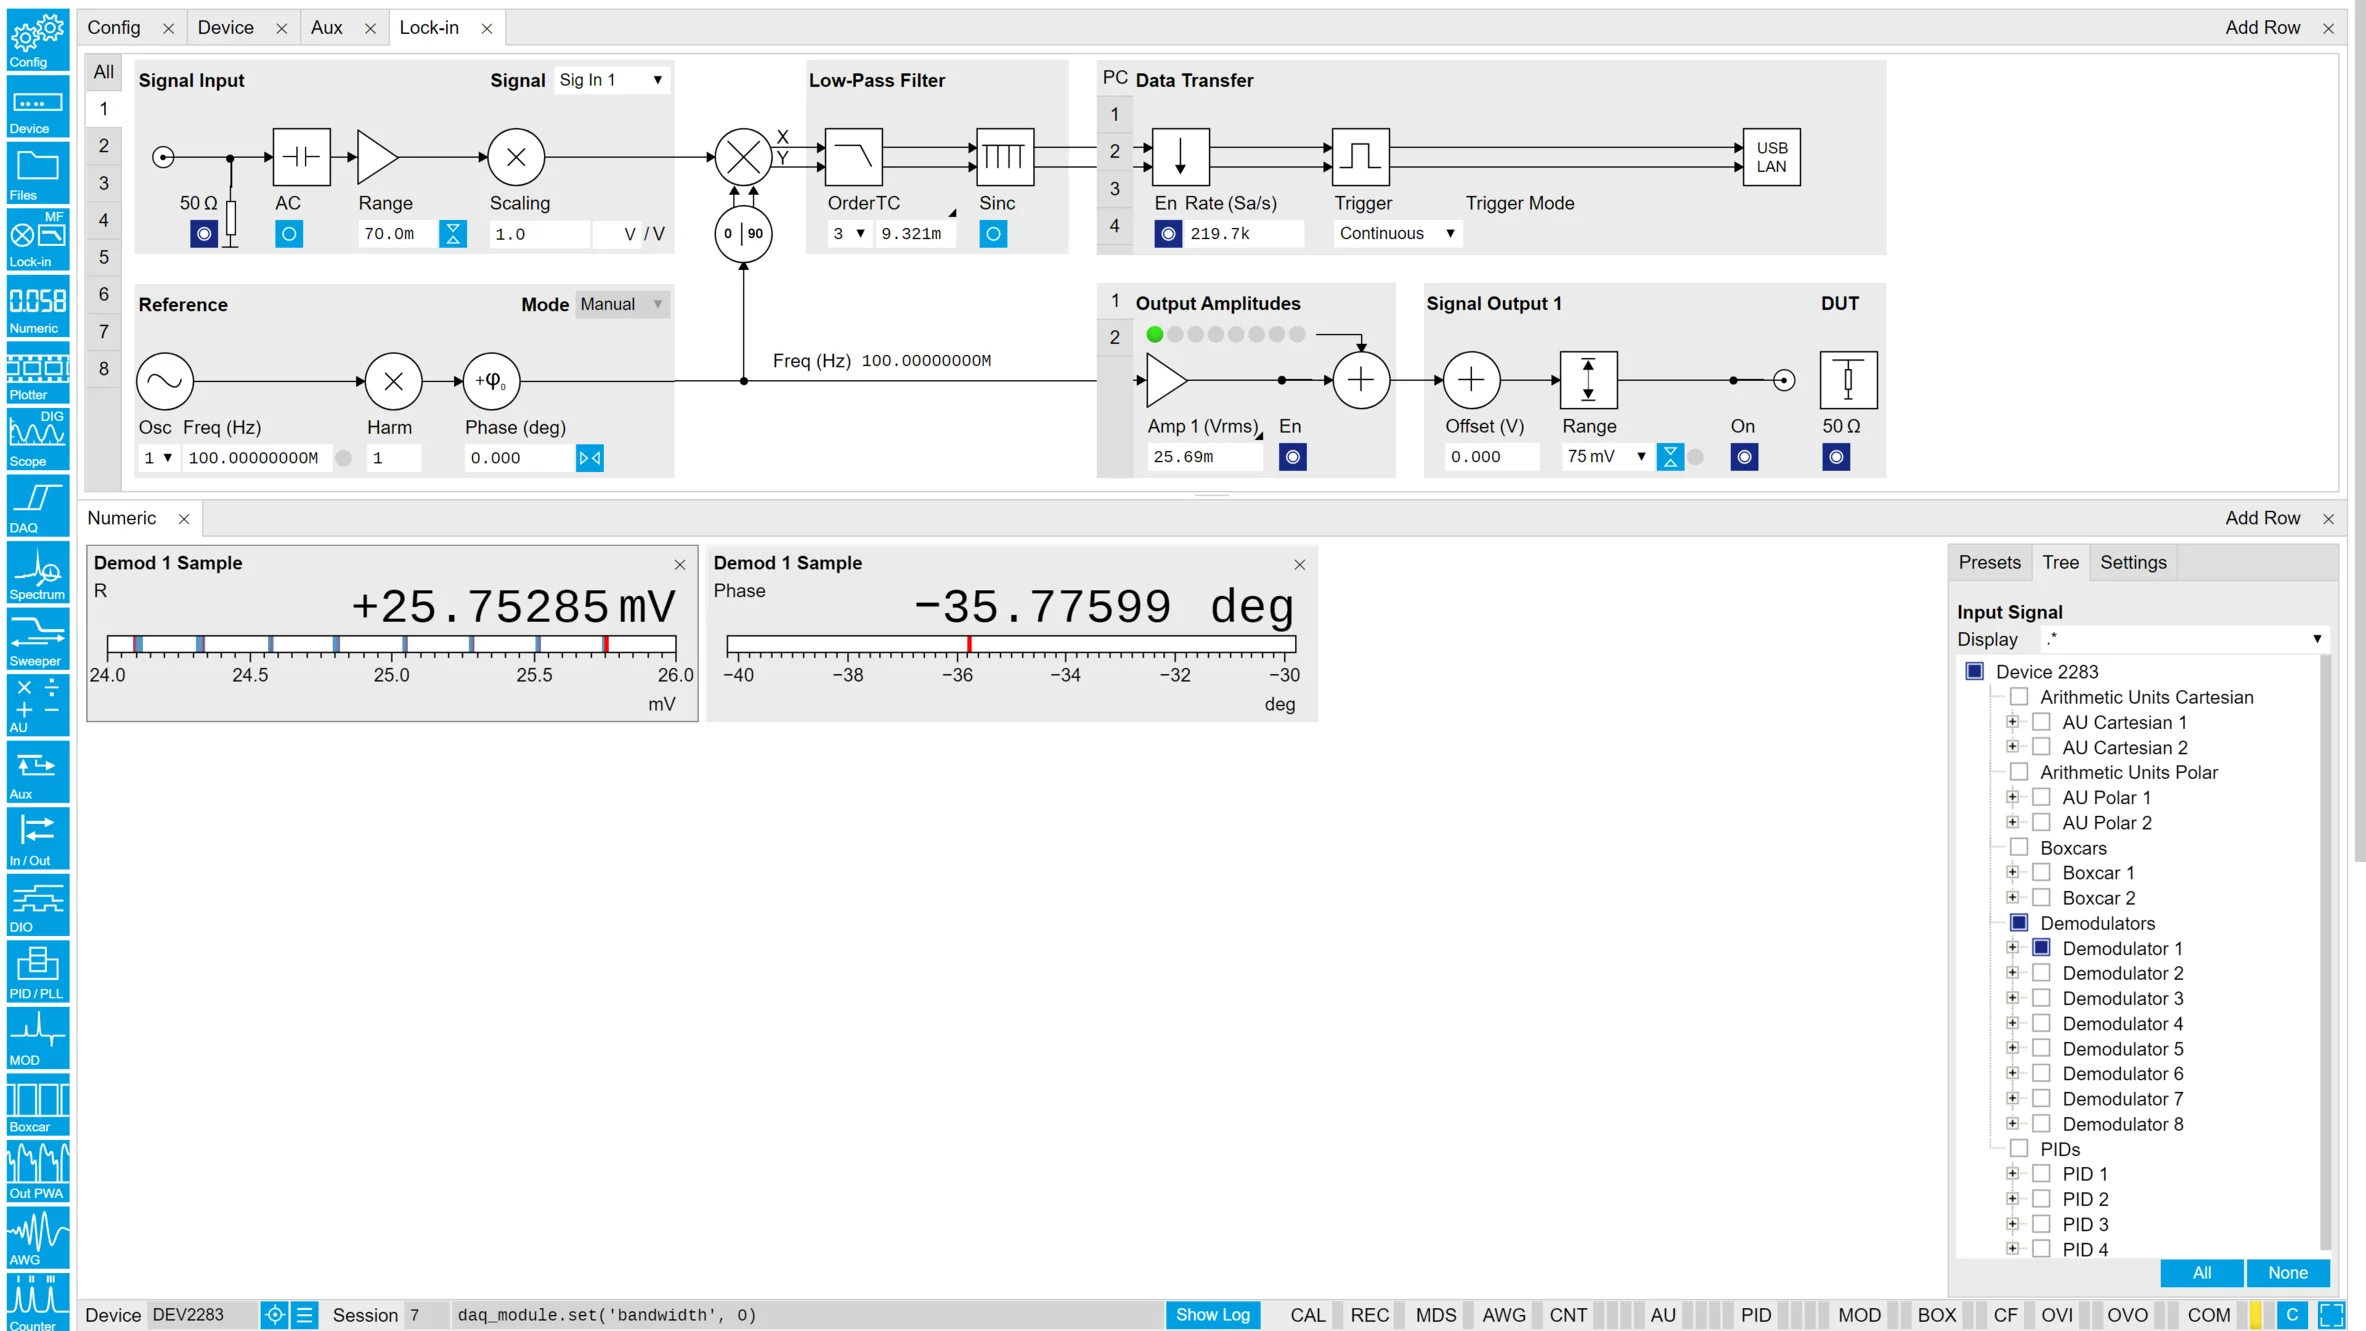The height and width of the screenshot is (1331, 2366).
Task: Toggle the Amp 1 output enable
Action: click(1293, 457)
